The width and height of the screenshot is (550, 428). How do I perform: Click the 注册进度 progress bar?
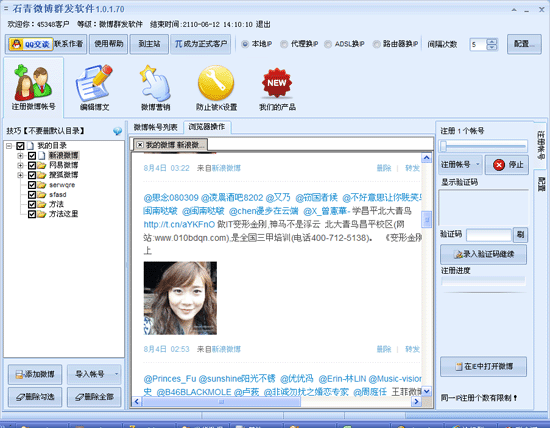tap(483, 281)
